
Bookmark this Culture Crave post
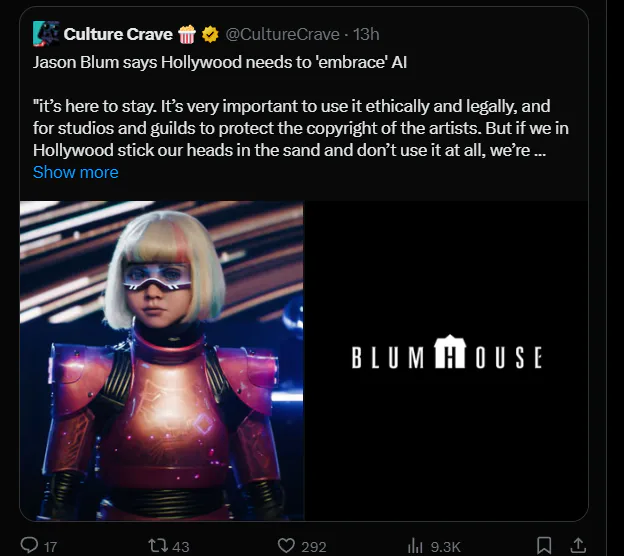[x=544, y=545]
